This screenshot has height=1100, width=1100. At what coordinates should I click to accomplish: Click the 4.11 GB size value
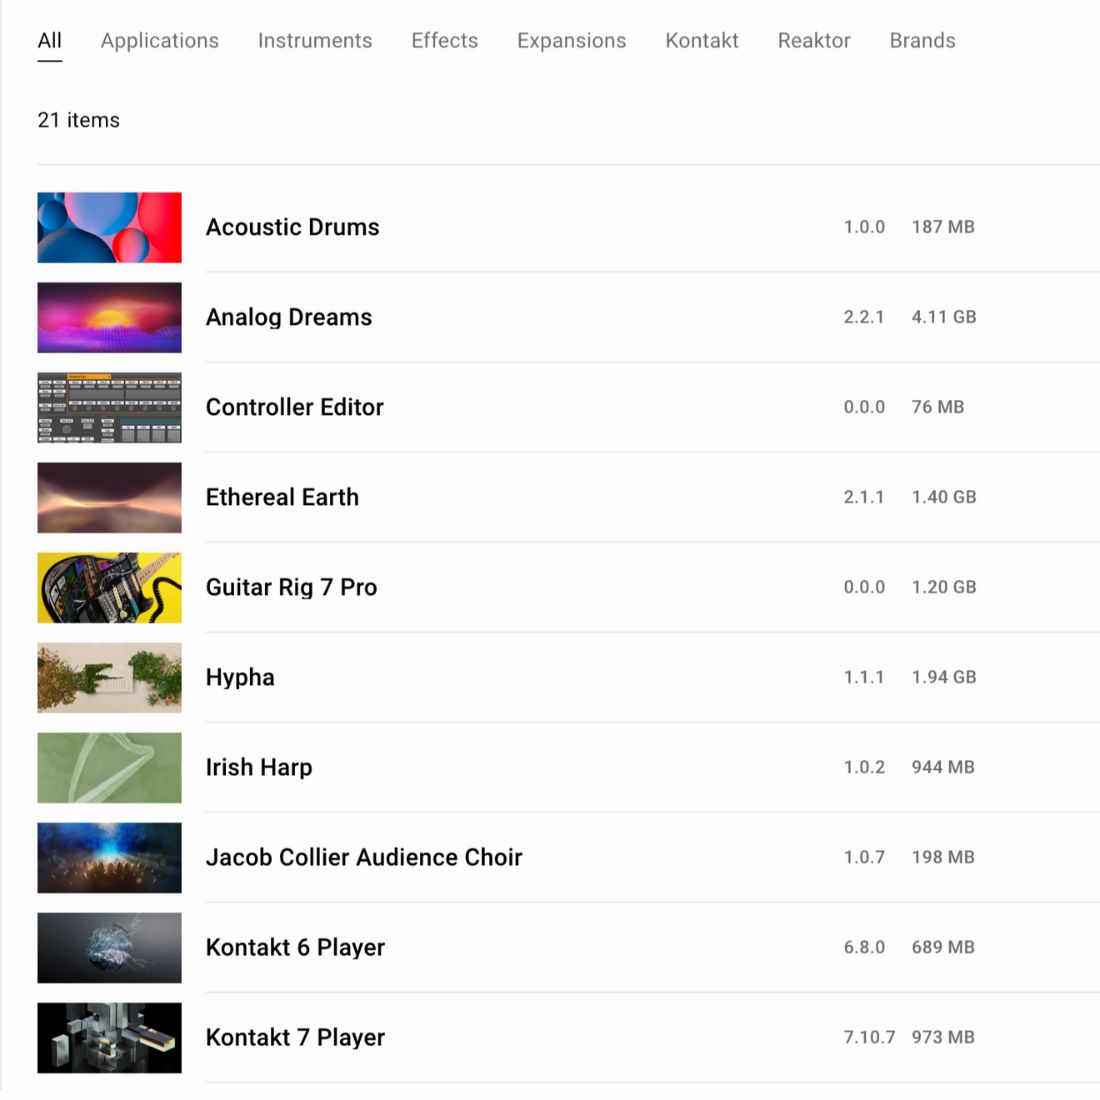pos(944,317)
